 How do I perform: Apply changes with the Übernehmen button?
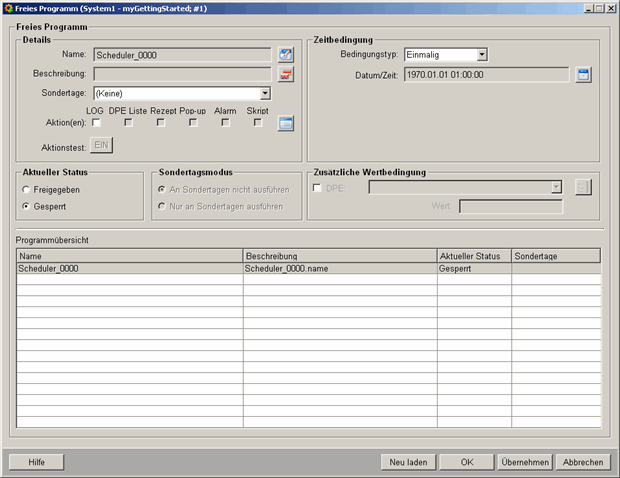tap(524, 462)
